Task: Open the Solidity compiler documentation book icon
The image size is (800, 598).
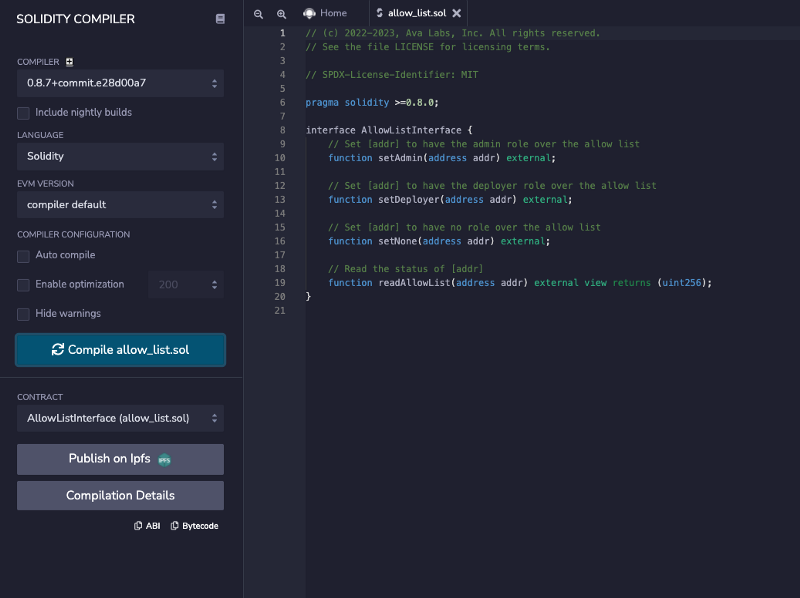Action: (x=220, y=19)
